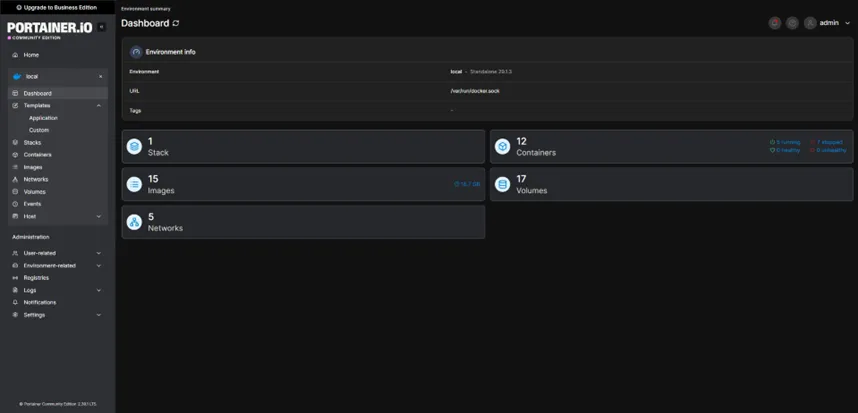
Task: Click the Settings gear icon in sidebar
Action: (15, 315)
